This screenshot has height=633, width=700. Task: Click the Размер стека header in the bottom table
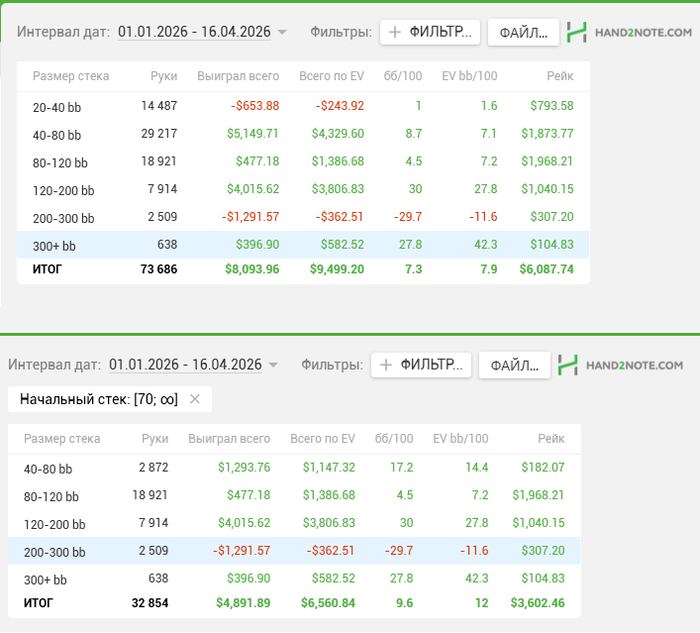click(62, 439)
